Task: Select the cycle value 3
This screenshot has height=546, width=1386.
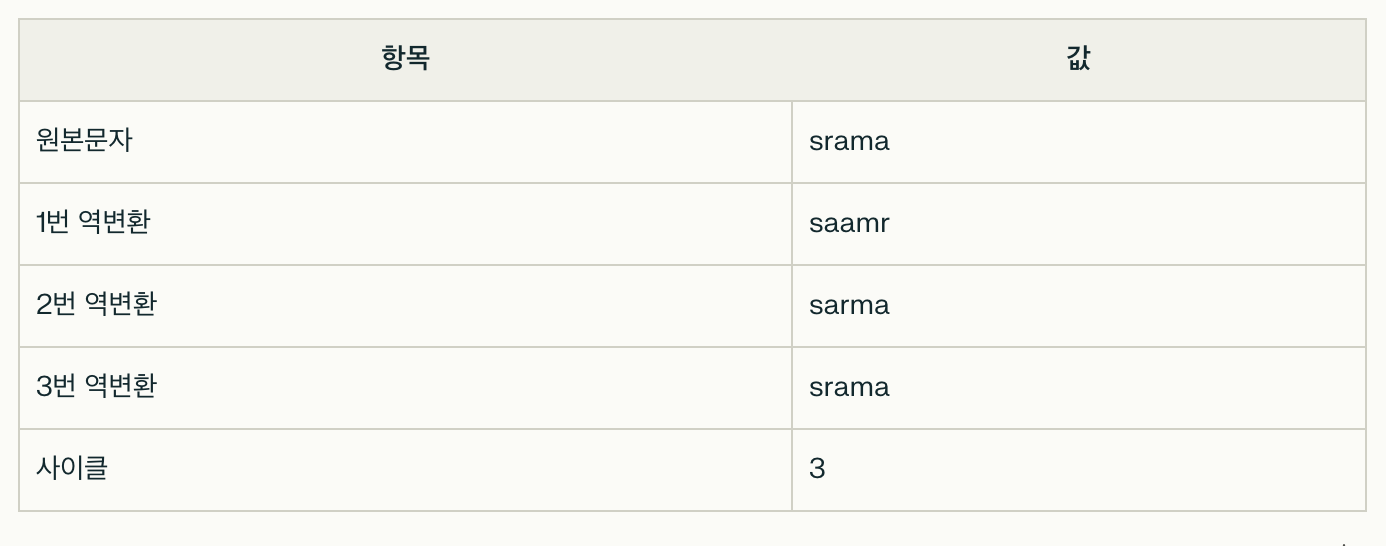Action: pyautogui.click(x=817, y=469)
